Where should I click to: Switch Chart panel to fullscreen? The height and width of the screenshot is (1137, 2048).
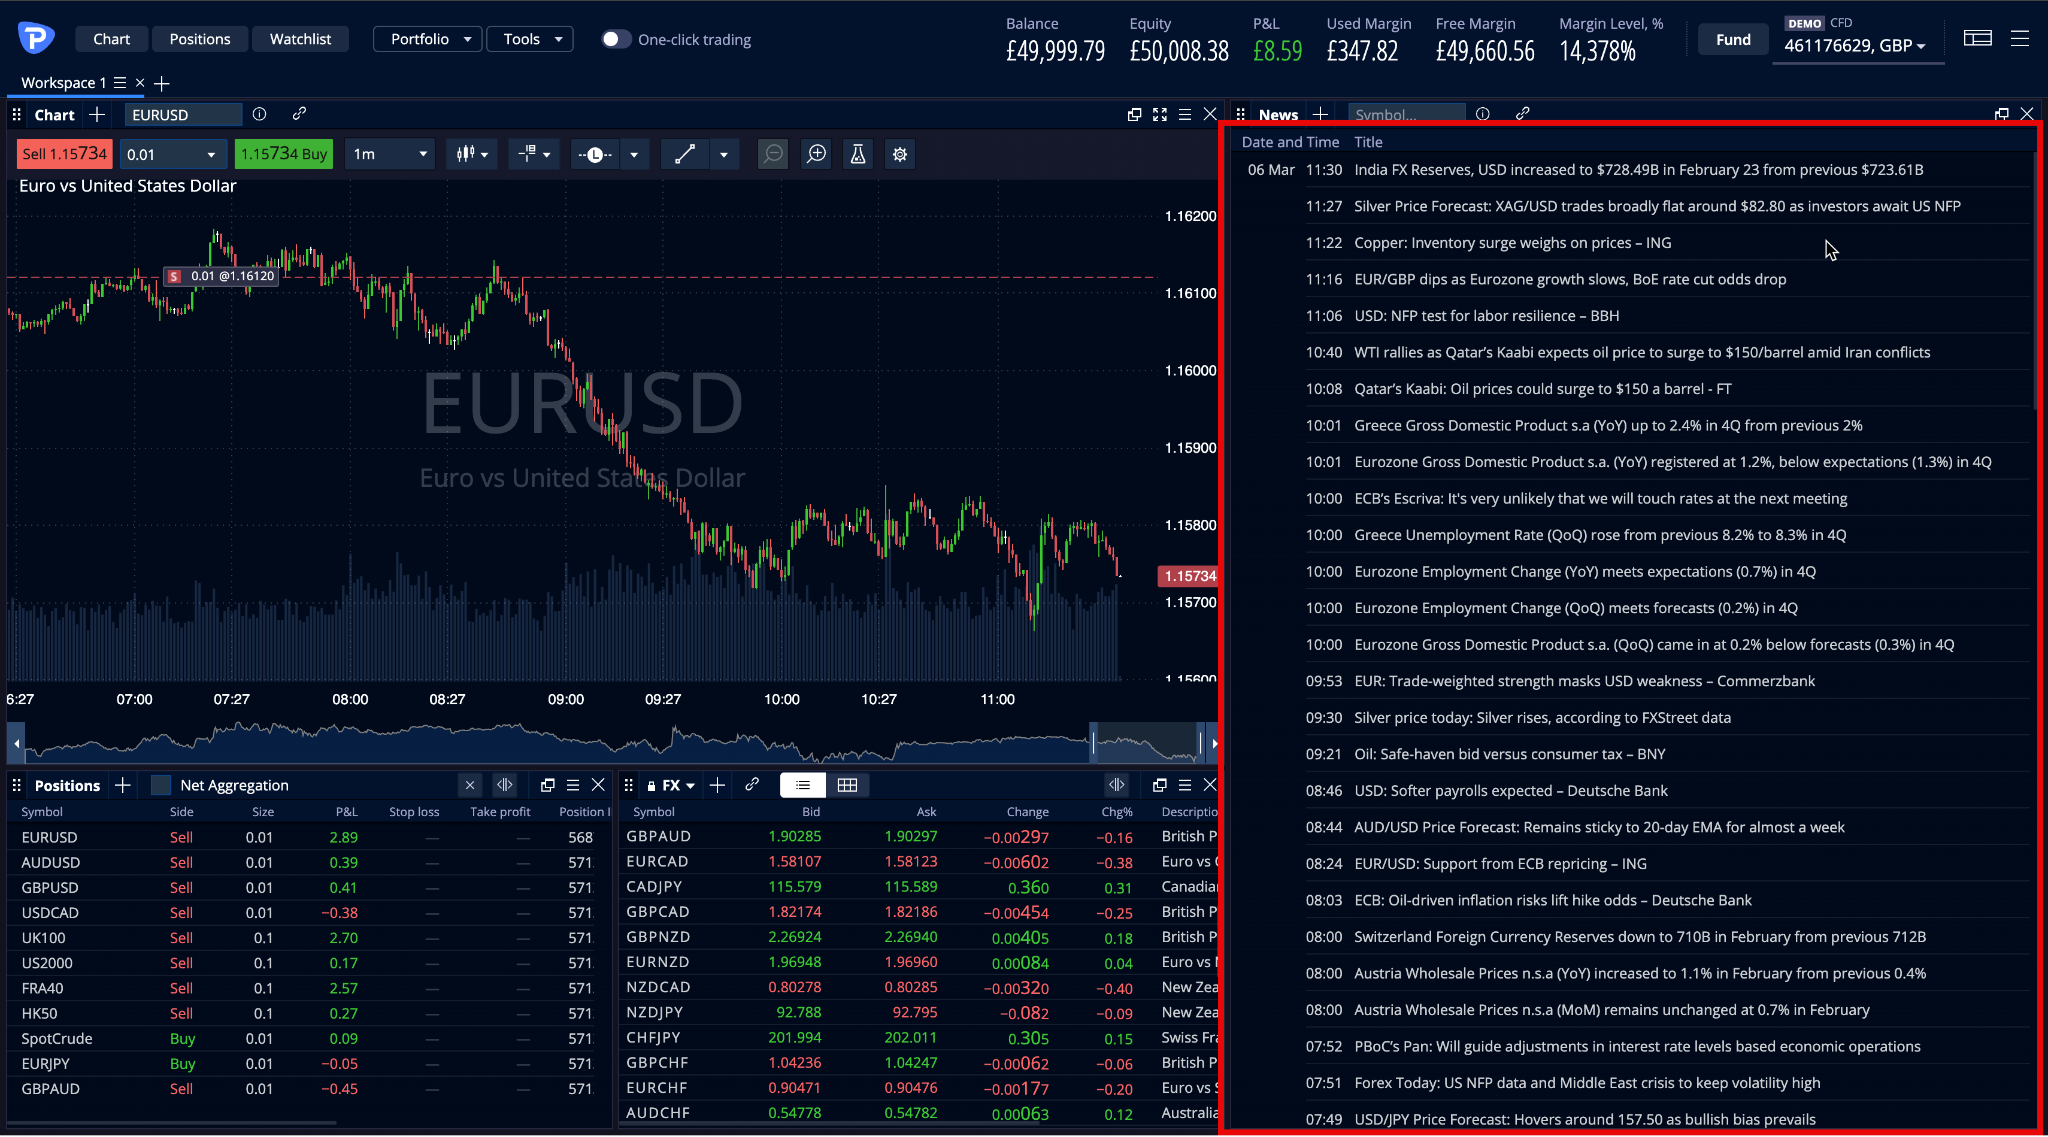click(x=1160, y=114)
